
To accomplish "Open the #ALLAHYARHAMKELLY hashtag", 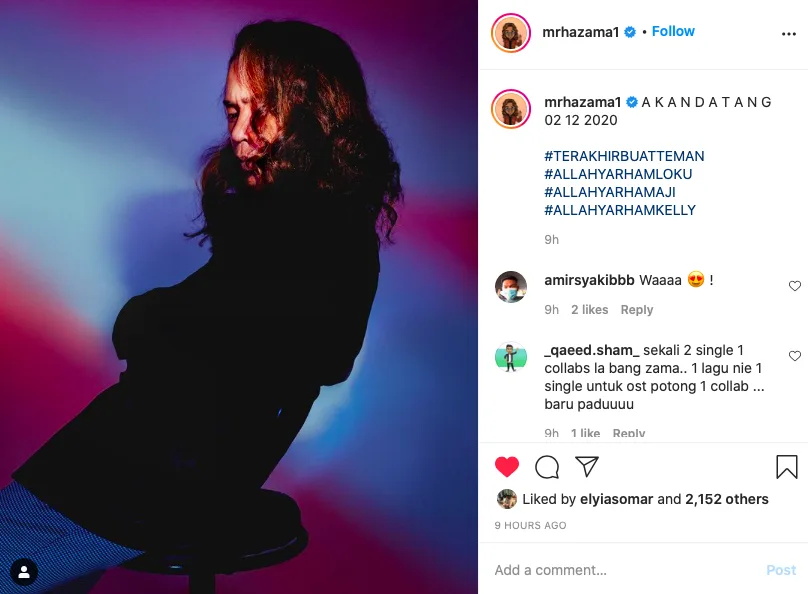I will [x=620, y=210].
